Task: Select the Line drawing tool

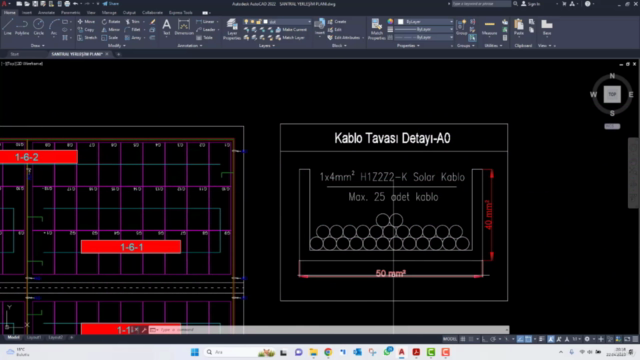Action: (8, 27)
